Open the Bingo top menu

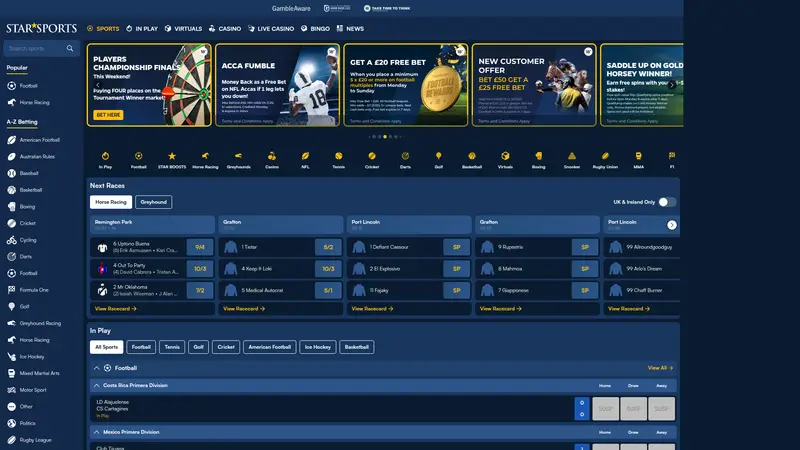click(315, 29)
